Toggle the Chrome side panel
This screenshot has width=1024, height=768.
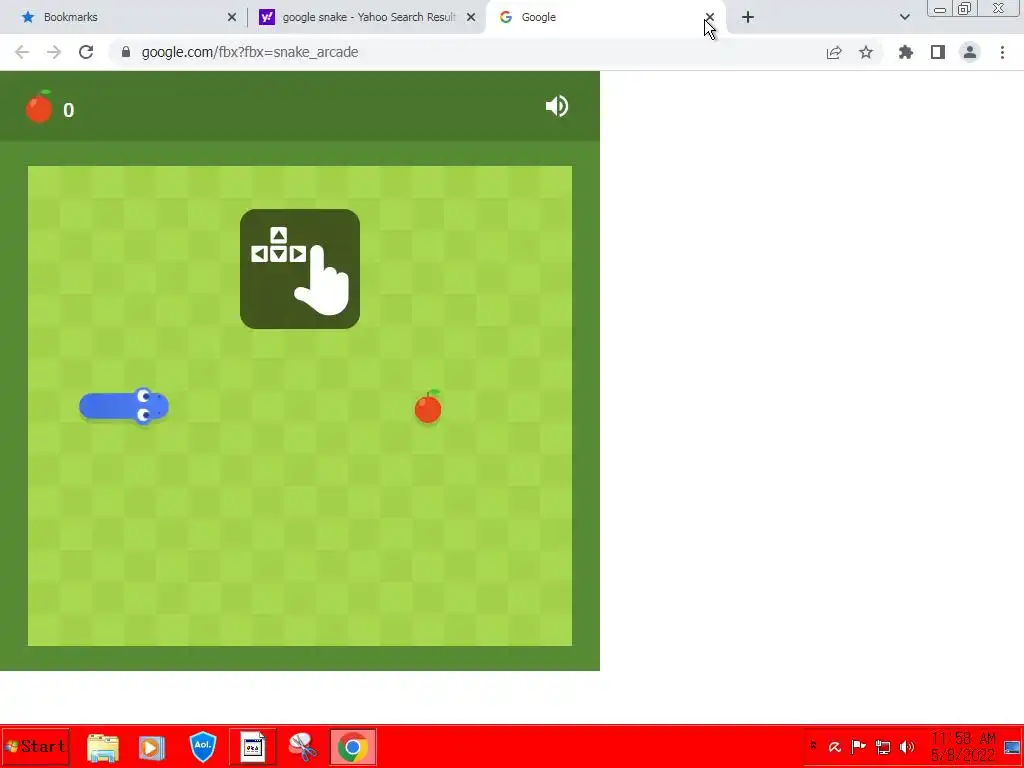point(938,52)
